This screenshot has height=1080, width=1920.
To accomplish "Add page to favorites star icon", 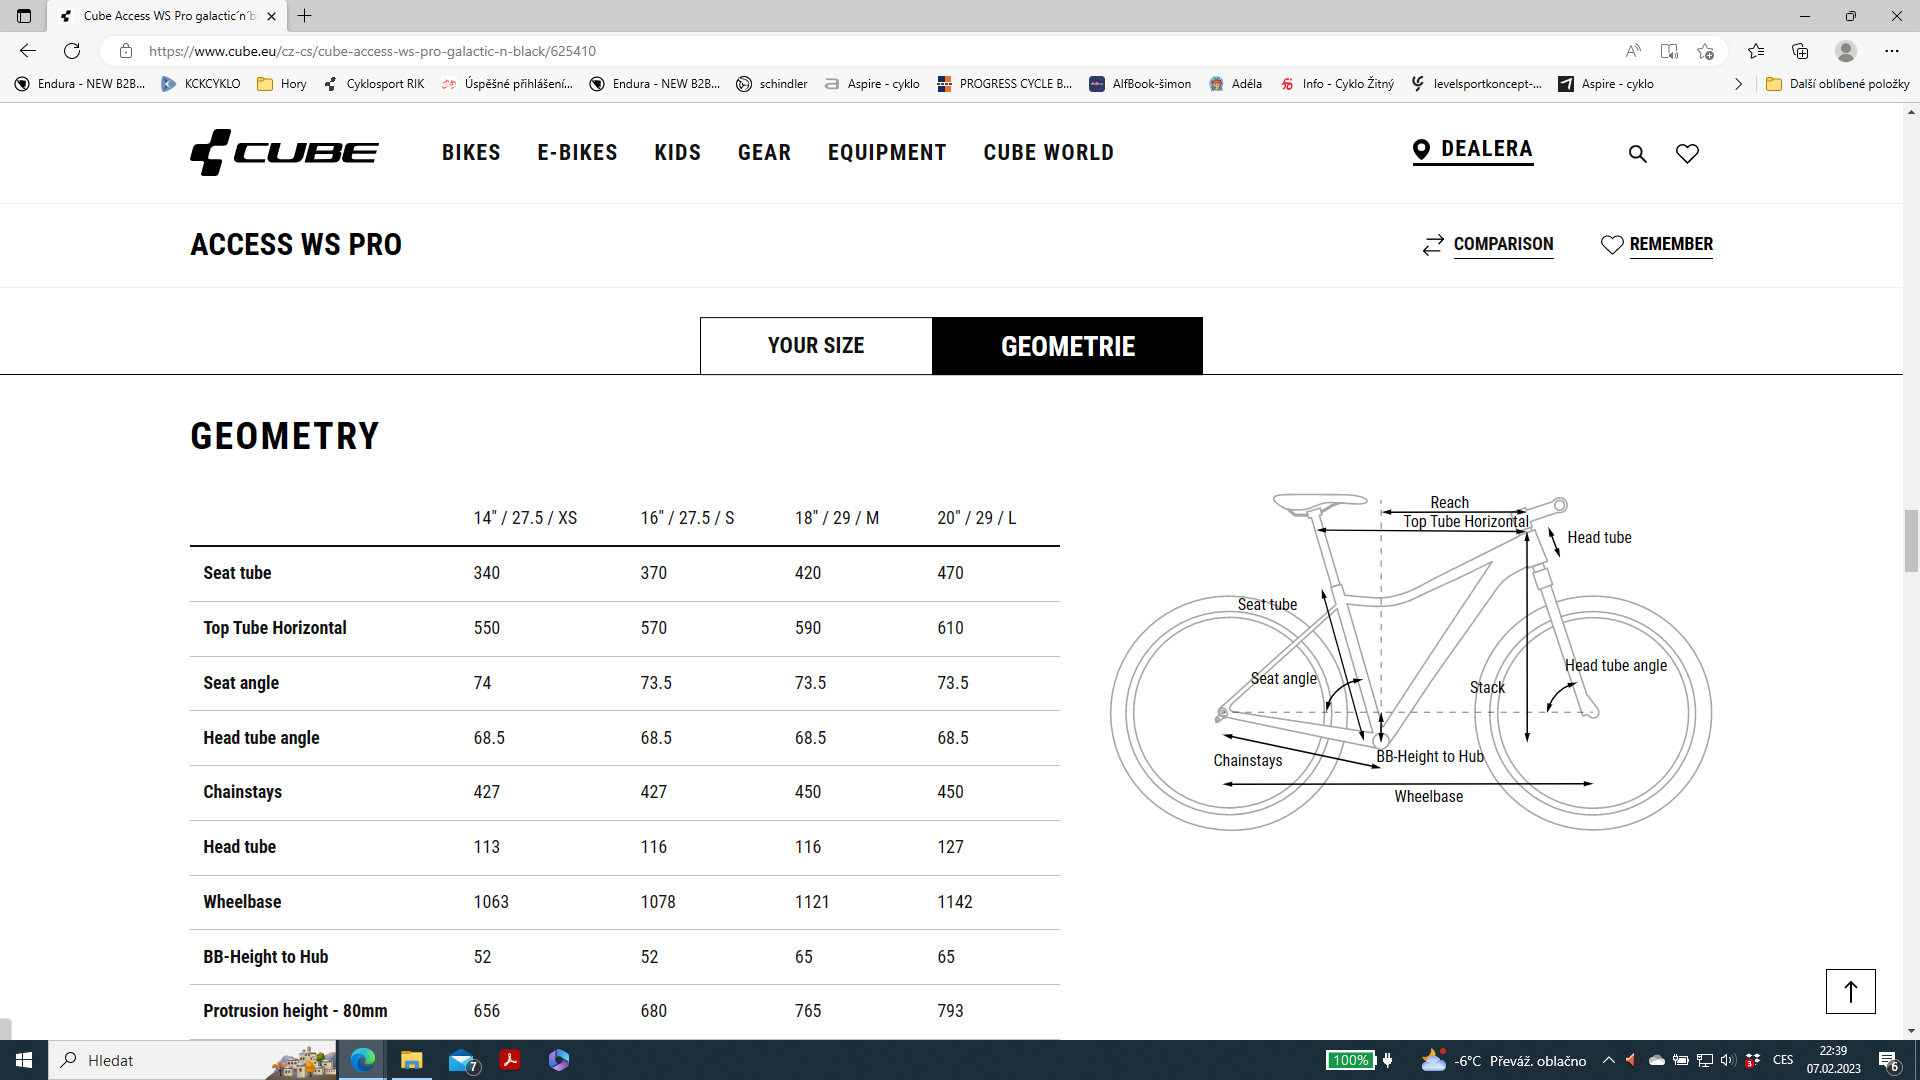I will tap(1705, 51).
